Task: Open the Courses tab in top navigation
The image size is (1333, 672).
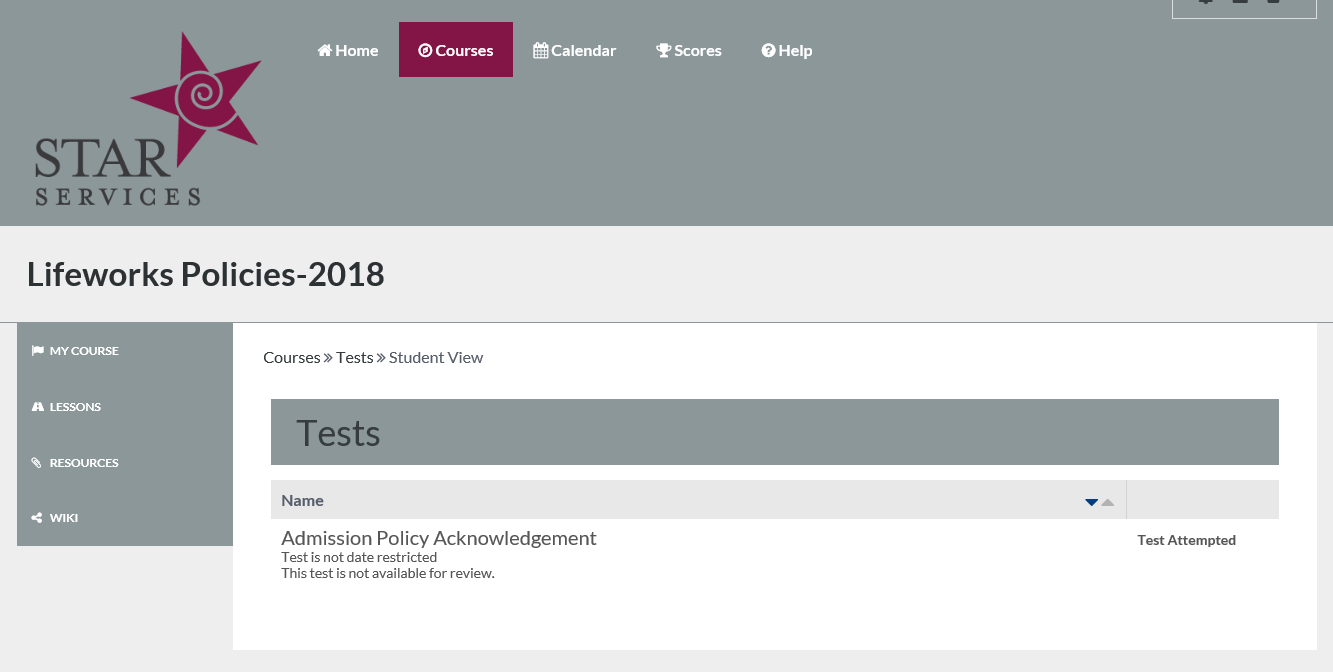Action: tap(456, 50)
